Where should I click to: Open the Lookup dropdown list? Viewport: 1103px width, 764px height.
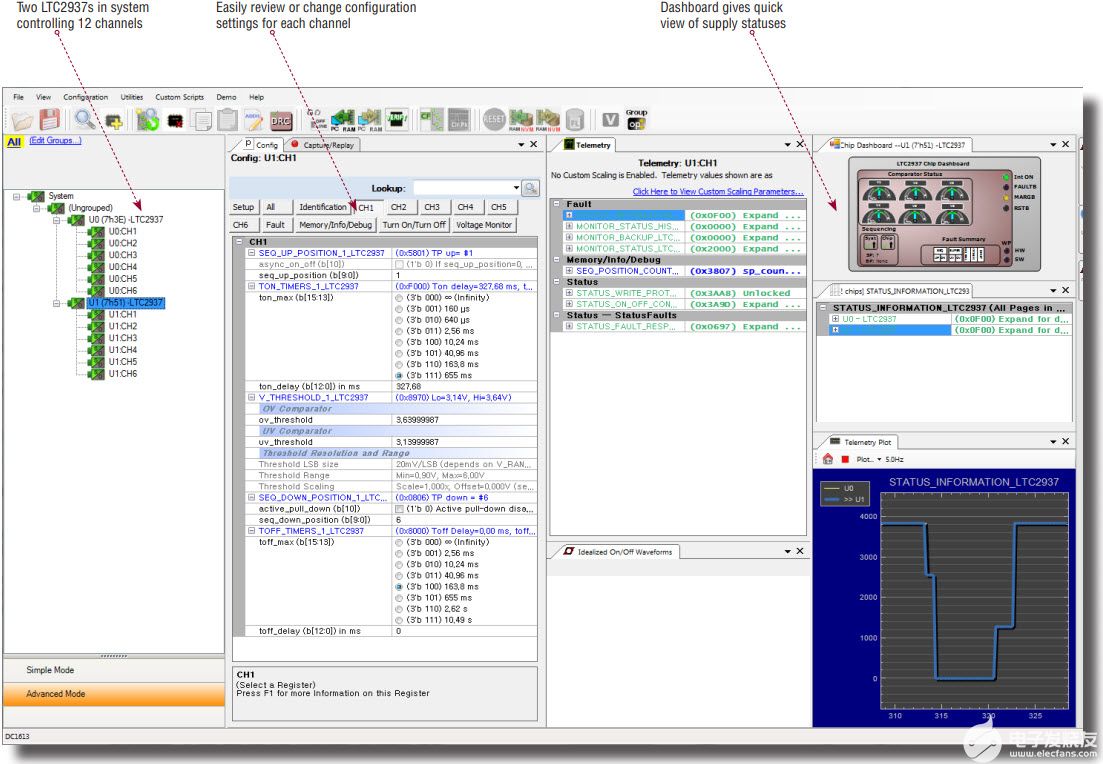click(x=516, y=188)
